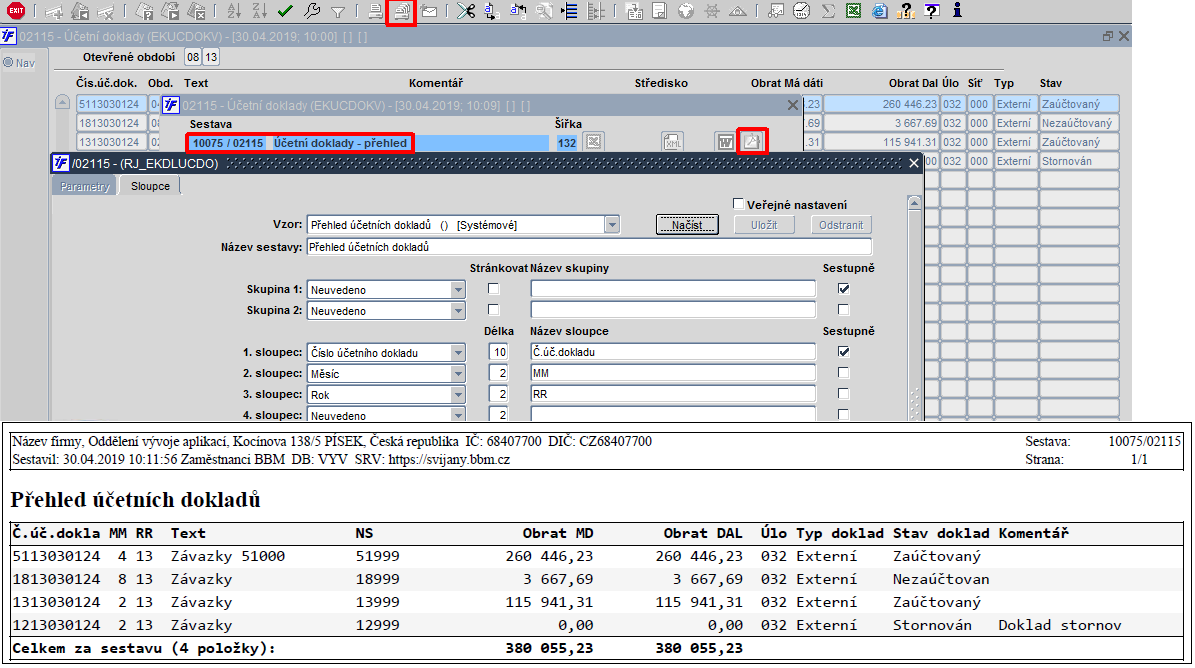
Task: Select document number 5113030124 in the list
Action: 110,104
